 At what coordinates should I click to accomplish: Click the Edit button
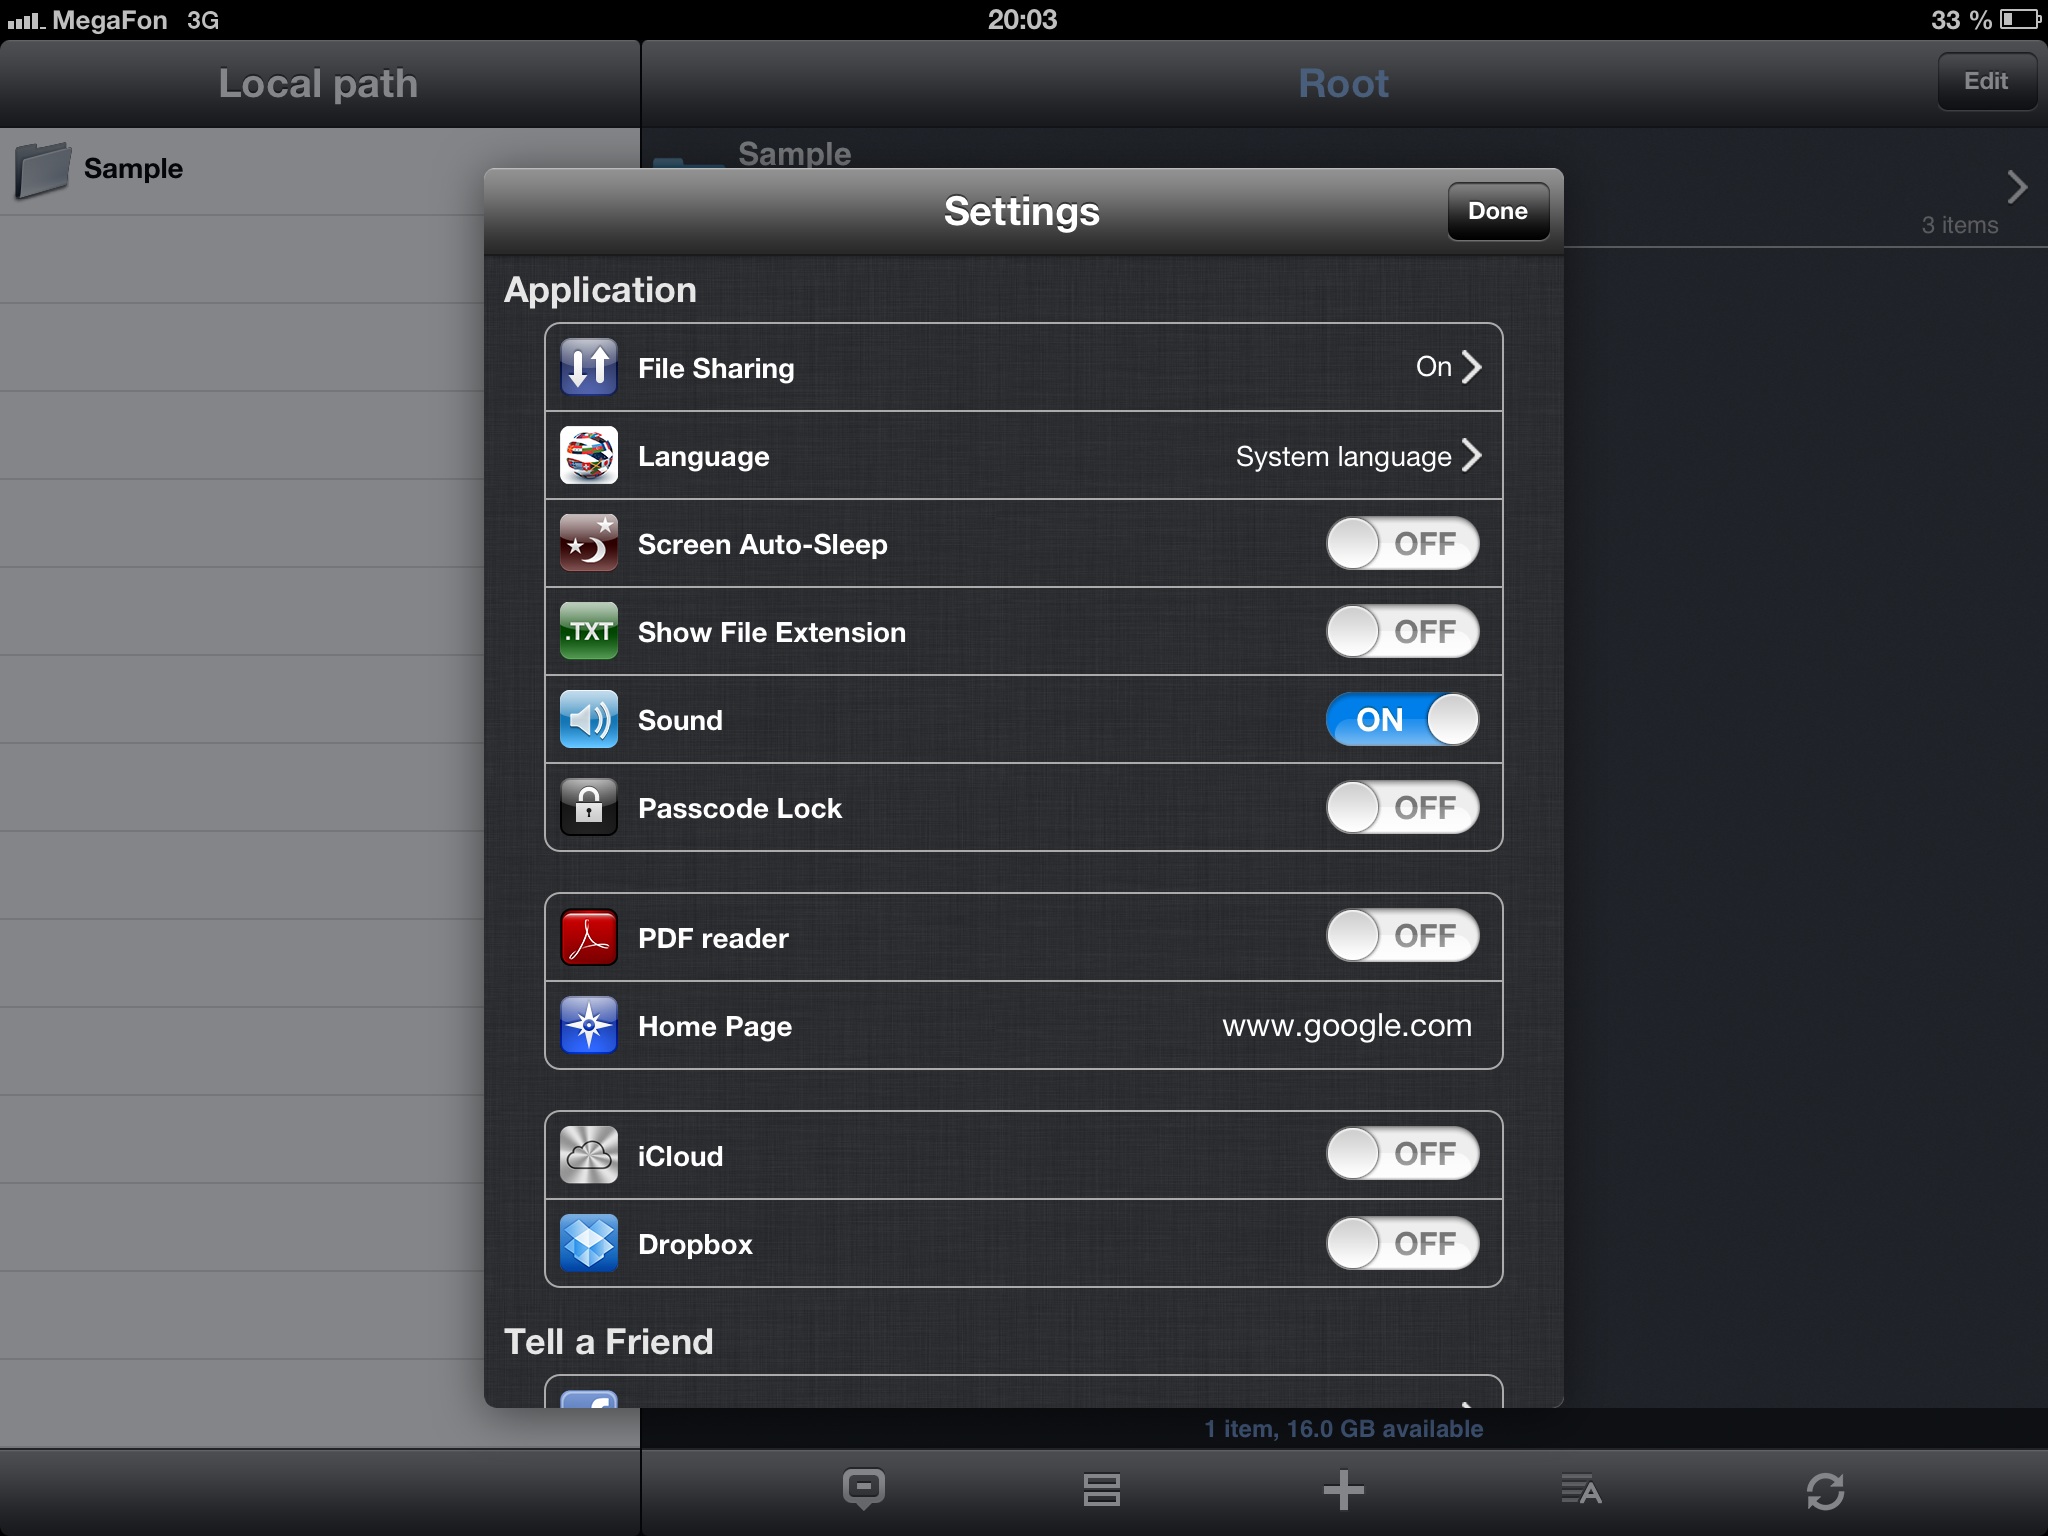(x=1986, y=81)
